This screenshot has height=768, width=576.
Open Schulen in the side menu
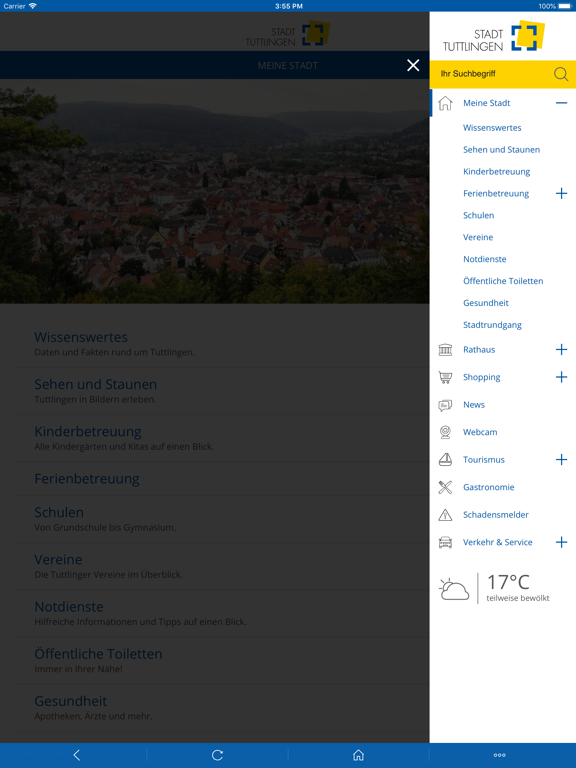point(478,216)
